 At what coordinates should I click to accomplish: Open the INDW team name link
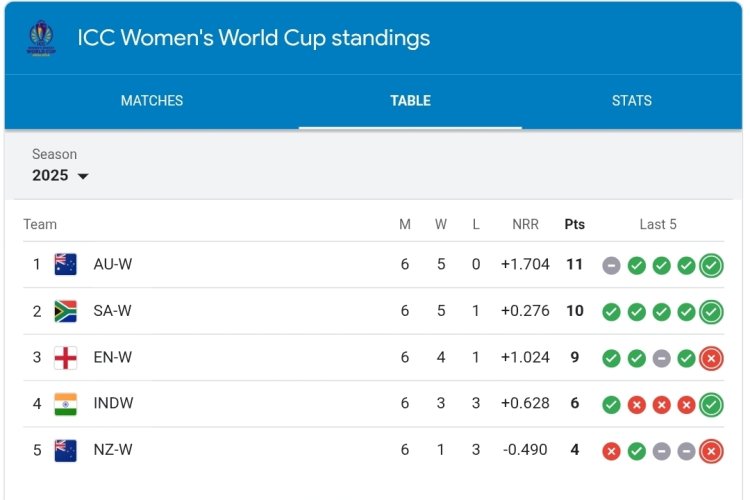pos(113,404)
